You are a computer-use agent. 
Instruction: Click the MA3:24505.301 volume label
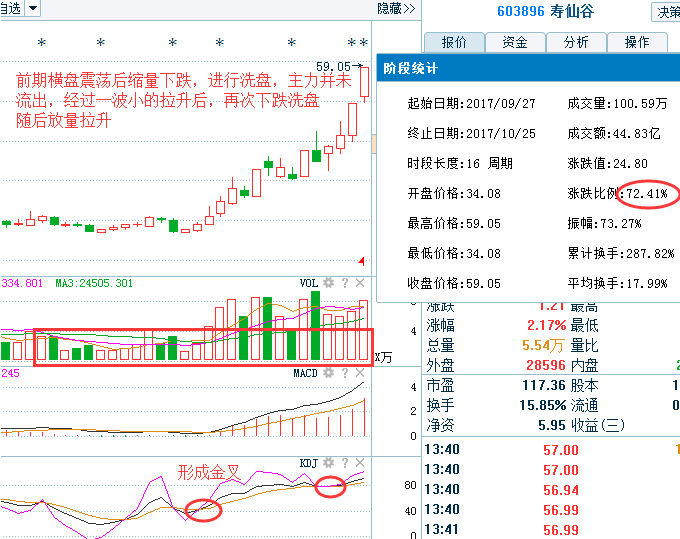[x=94, y=283]
